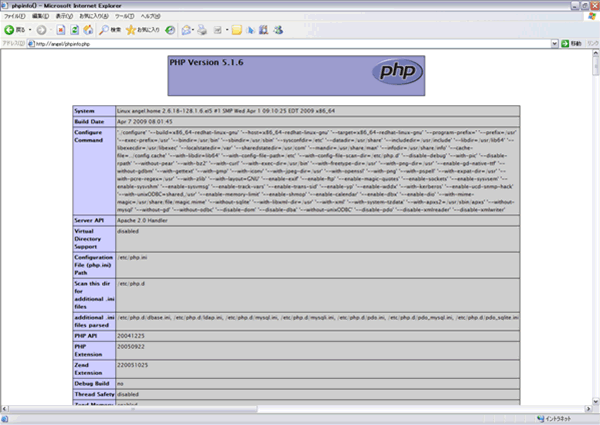Click the horizontal scrollbar left arrow

(x=5, y=409)
